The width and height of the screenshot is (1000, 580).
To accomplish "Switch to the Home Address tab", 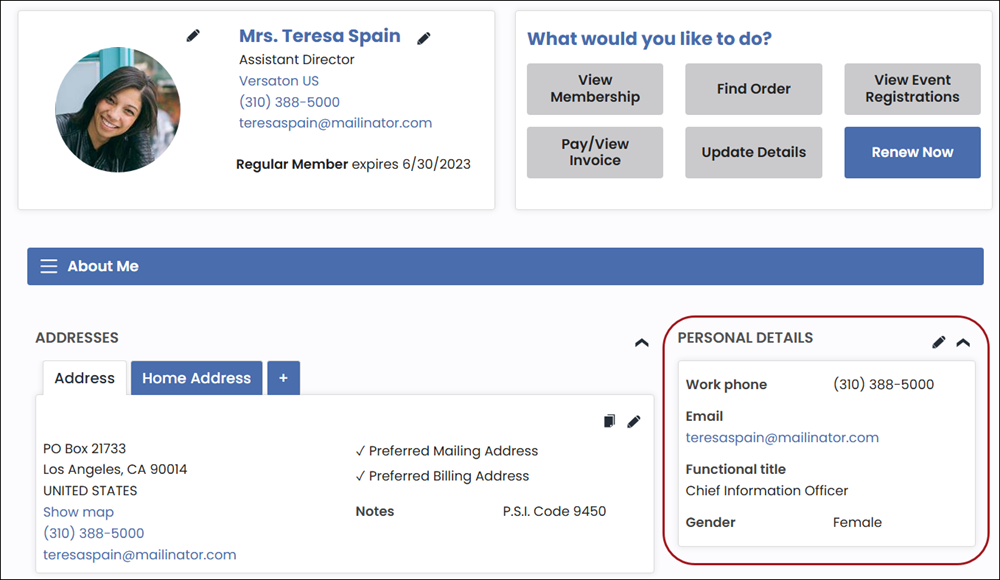I will pos(196,378).
